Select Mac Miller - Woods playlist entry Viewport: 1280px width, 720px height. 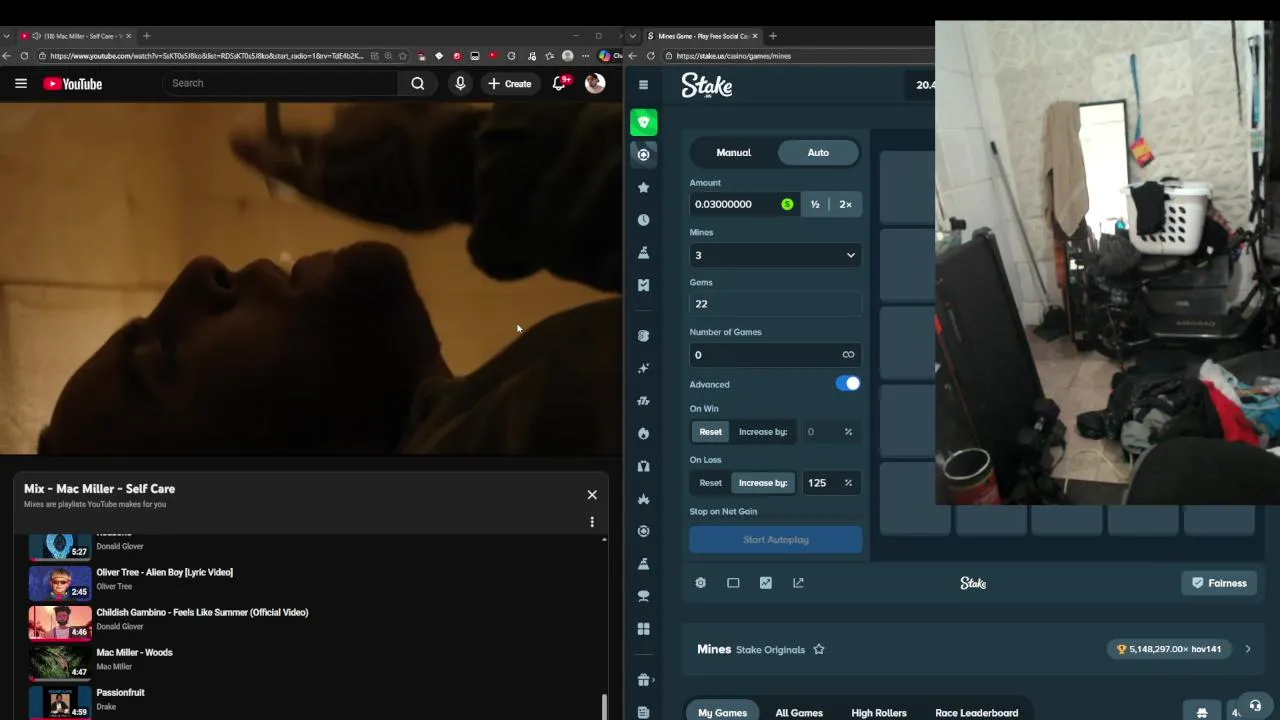pos(134,652)
